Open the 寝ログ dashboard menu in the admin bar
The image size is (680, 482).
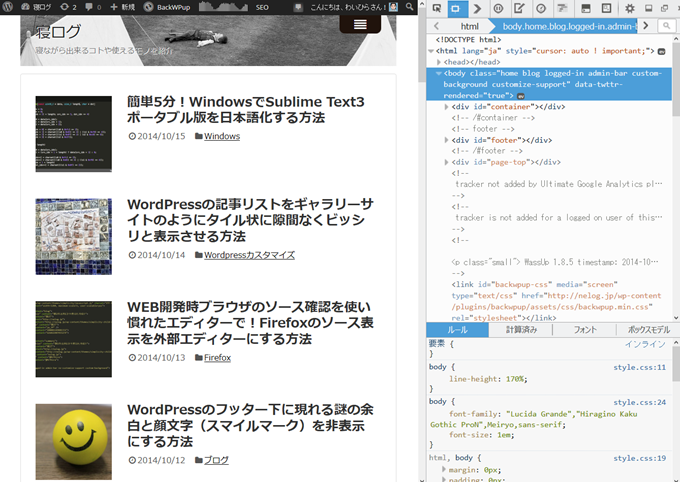(x=36, y=7)
